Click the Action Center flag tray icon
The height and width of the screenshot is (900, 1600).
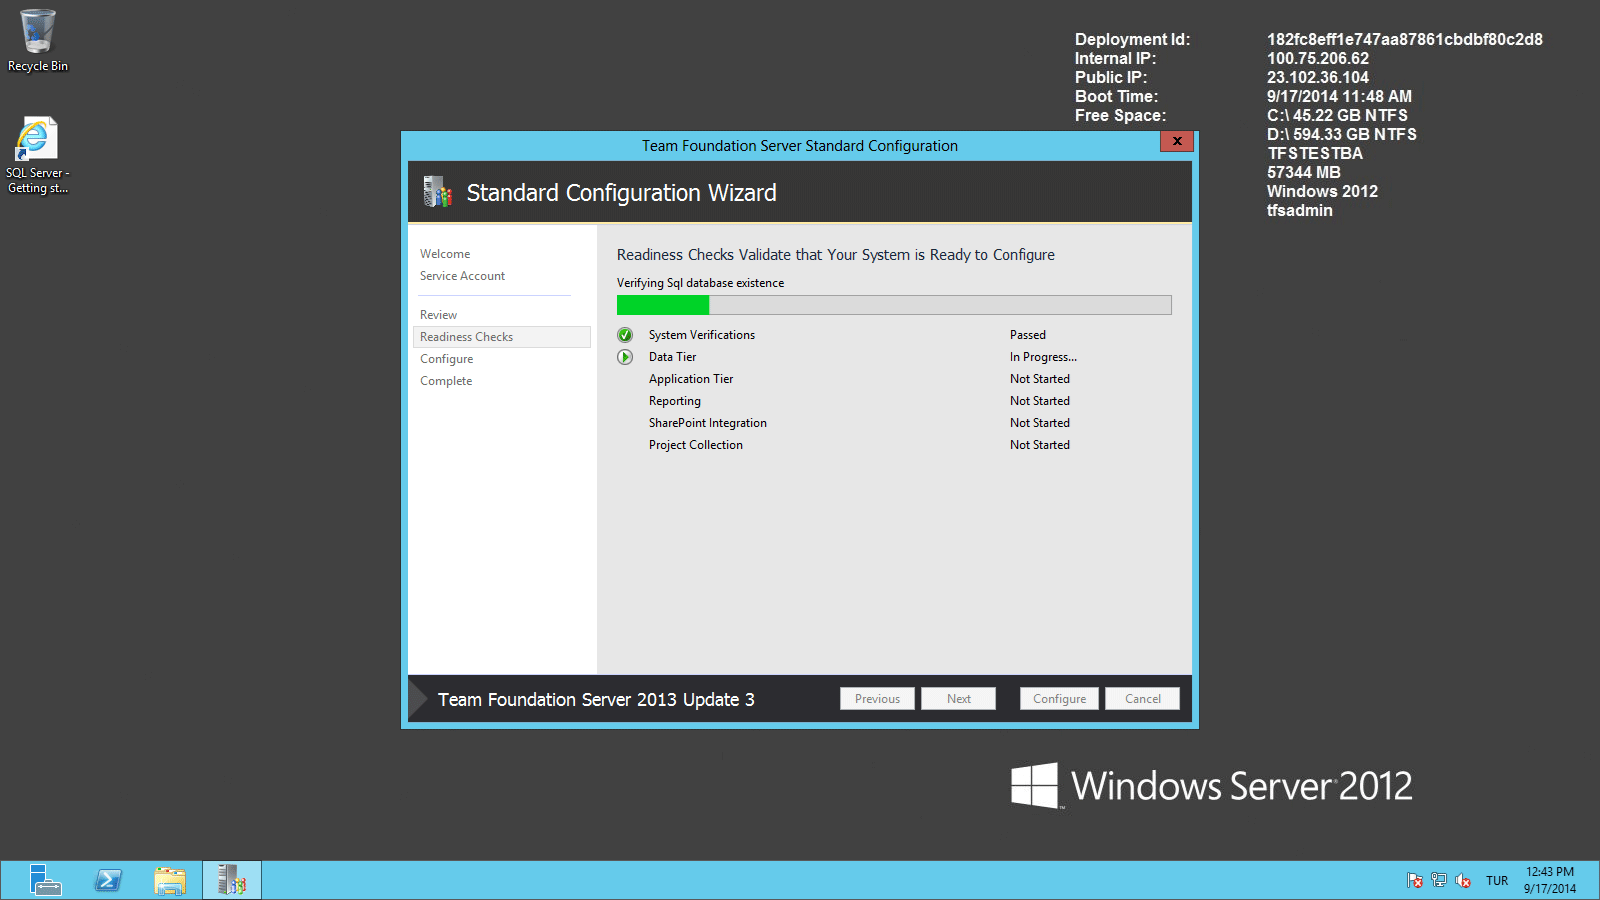(x=1414, y=881)
